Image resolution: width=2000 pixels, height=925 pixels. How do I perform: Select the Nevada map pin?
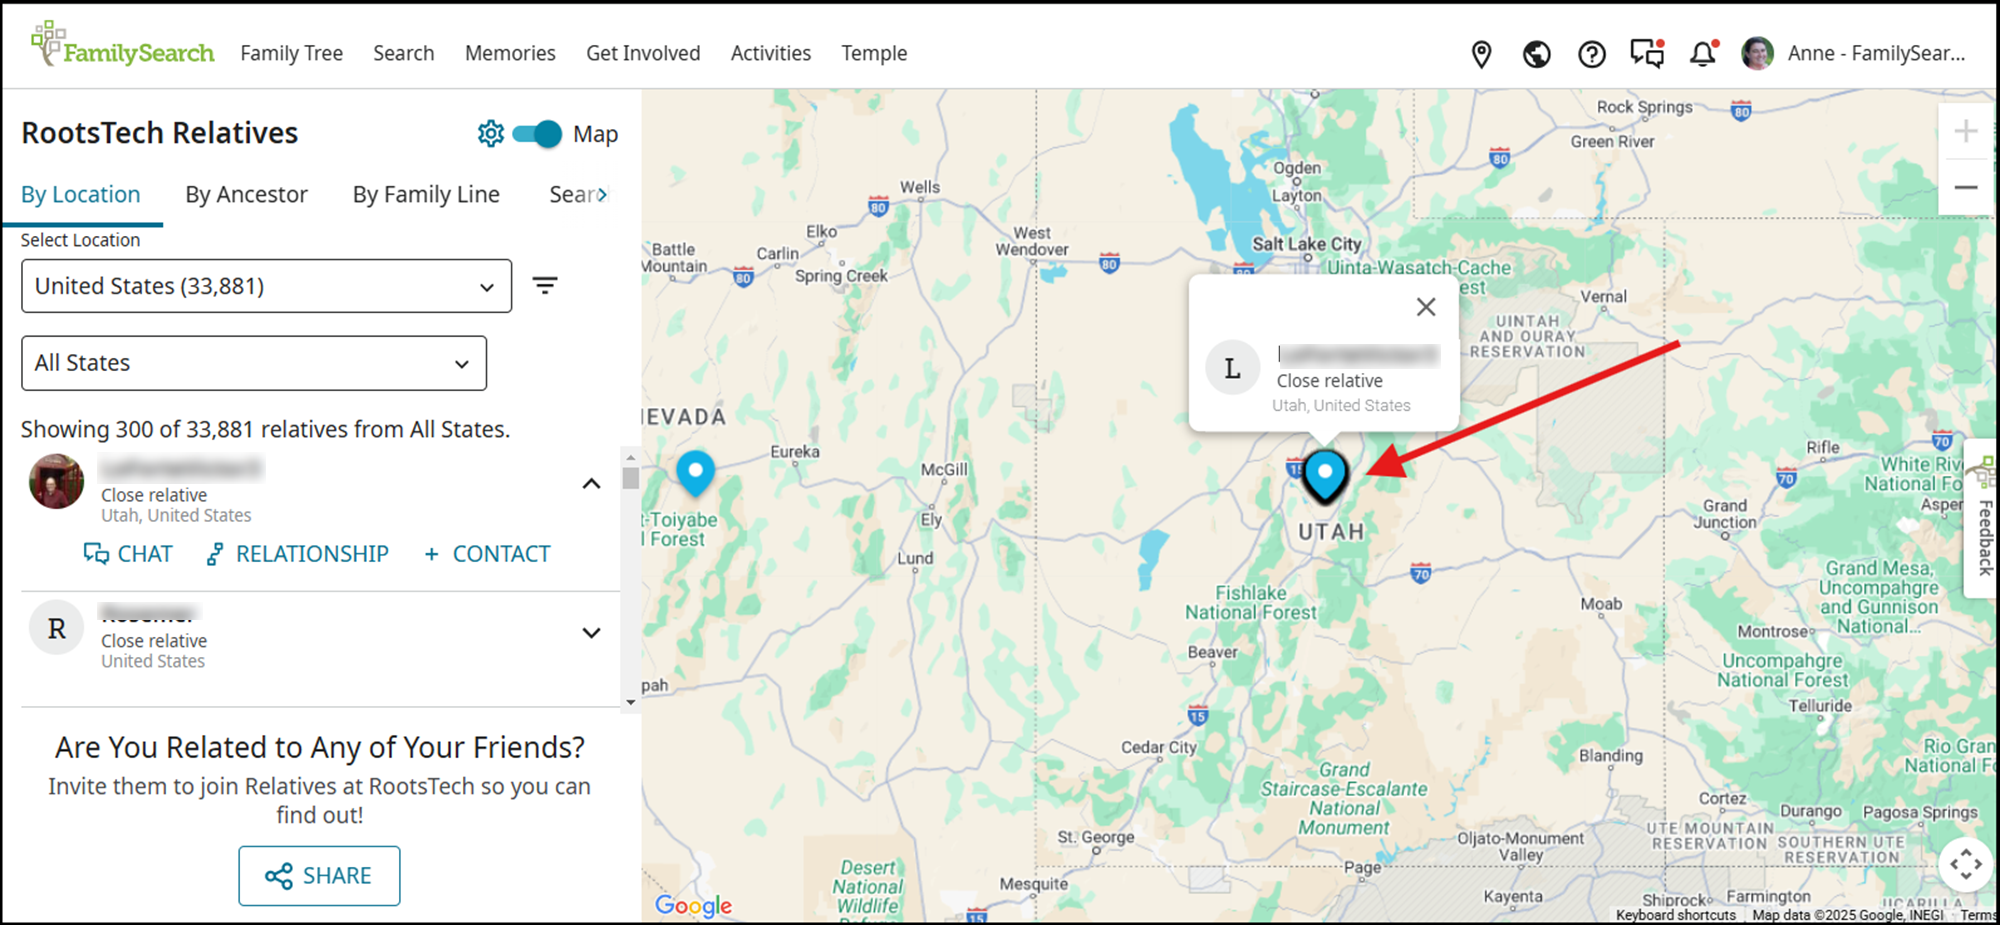pos(695,473)
